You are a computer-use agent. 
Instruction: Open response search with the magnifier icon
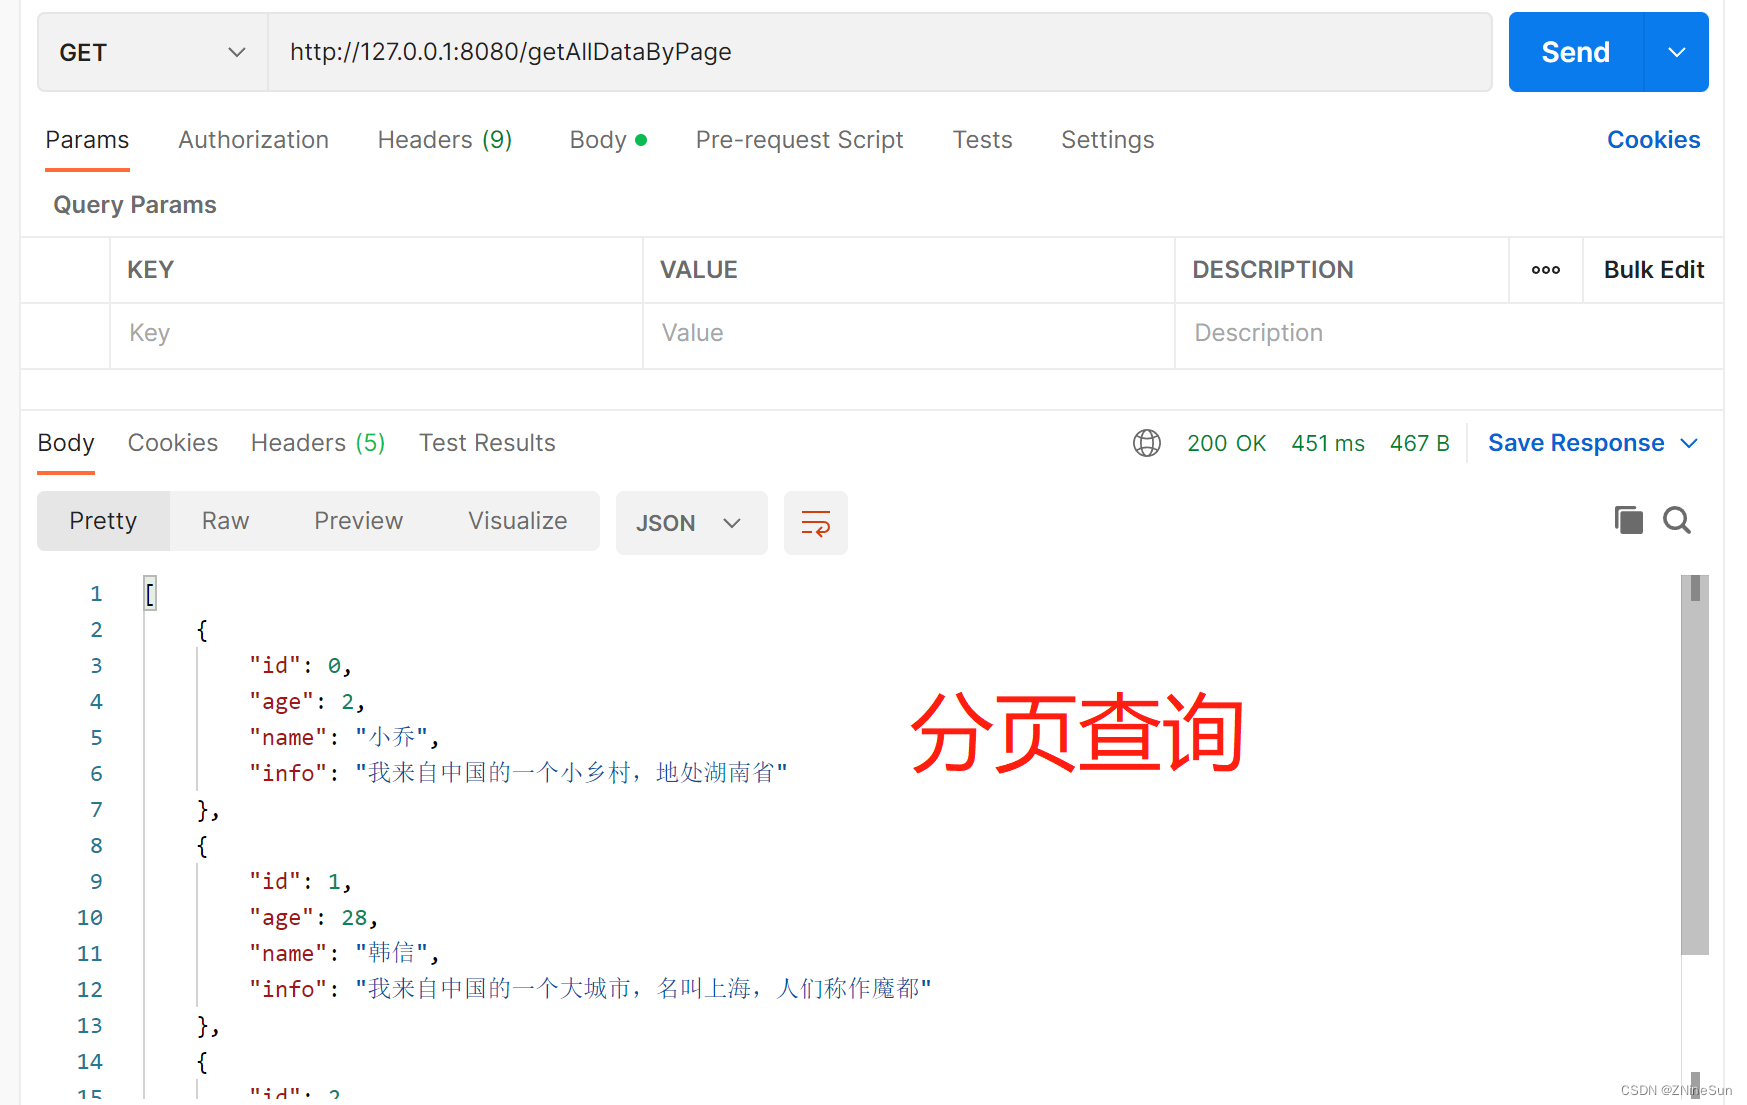pos(1677,520)
